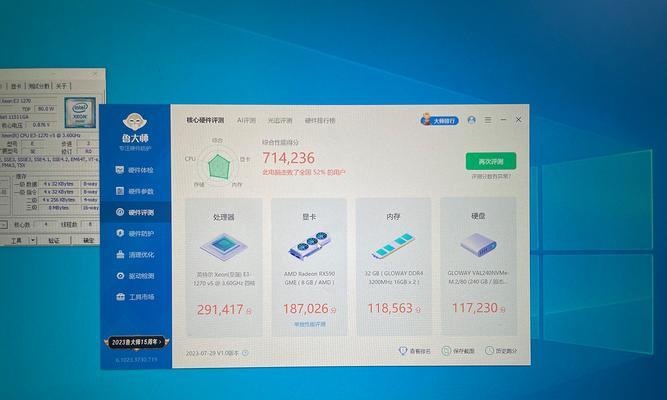Click the 内存 card title
The width and height of the screenshot is (667, 400).
click(393, 217)
